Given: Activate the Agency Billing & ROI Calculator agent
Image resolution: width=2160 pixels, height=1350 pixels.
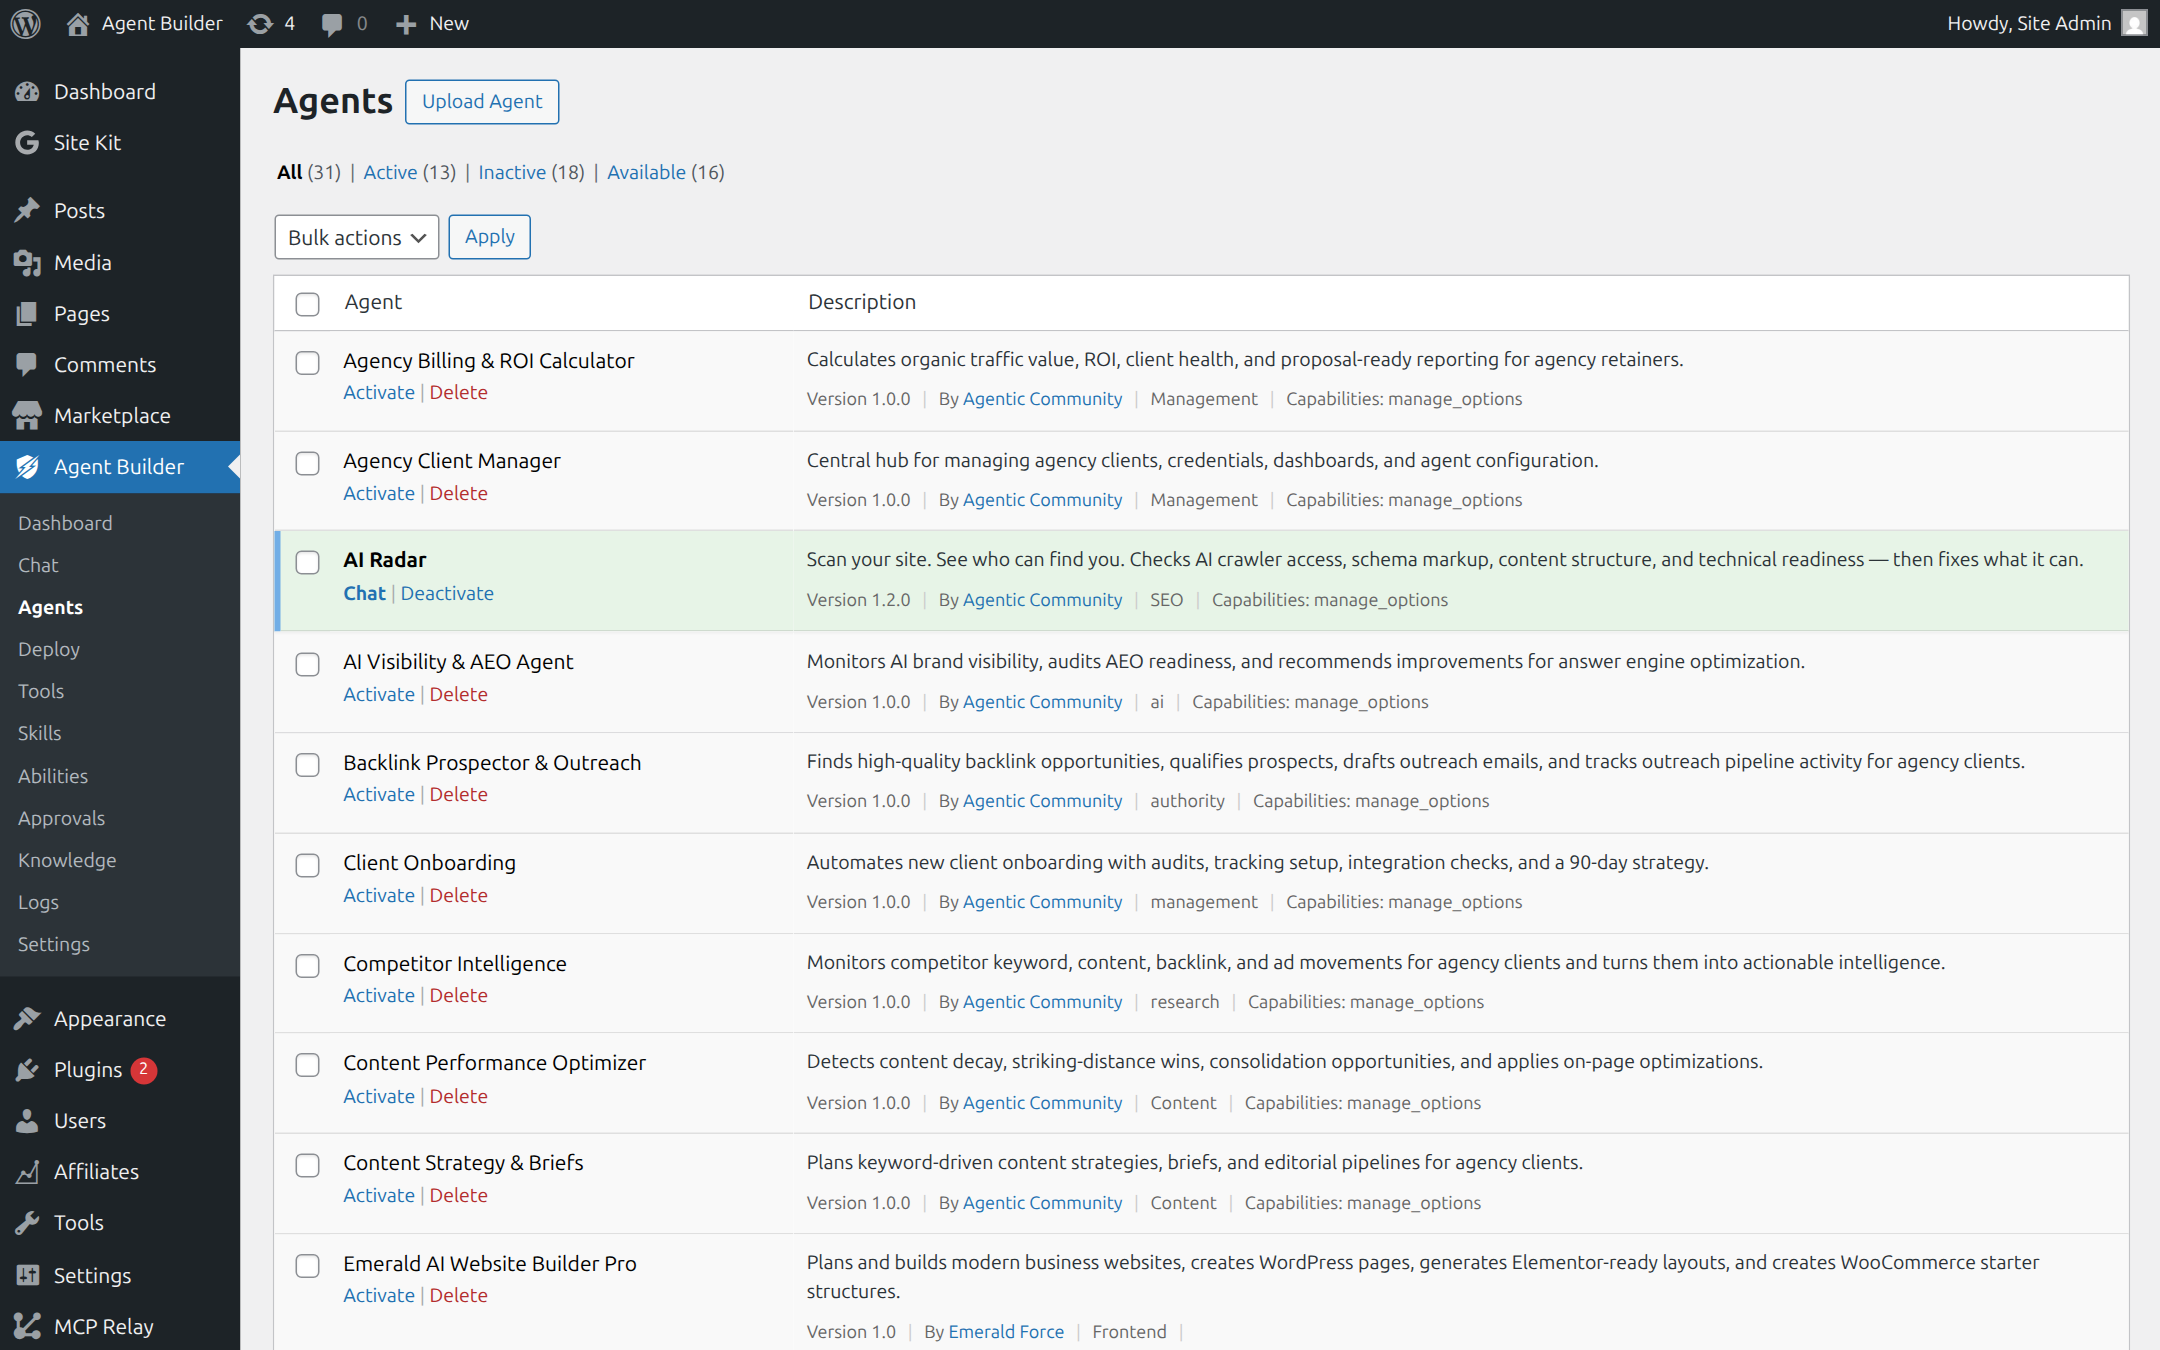Looking at the screenshot, I should [379, 392].
